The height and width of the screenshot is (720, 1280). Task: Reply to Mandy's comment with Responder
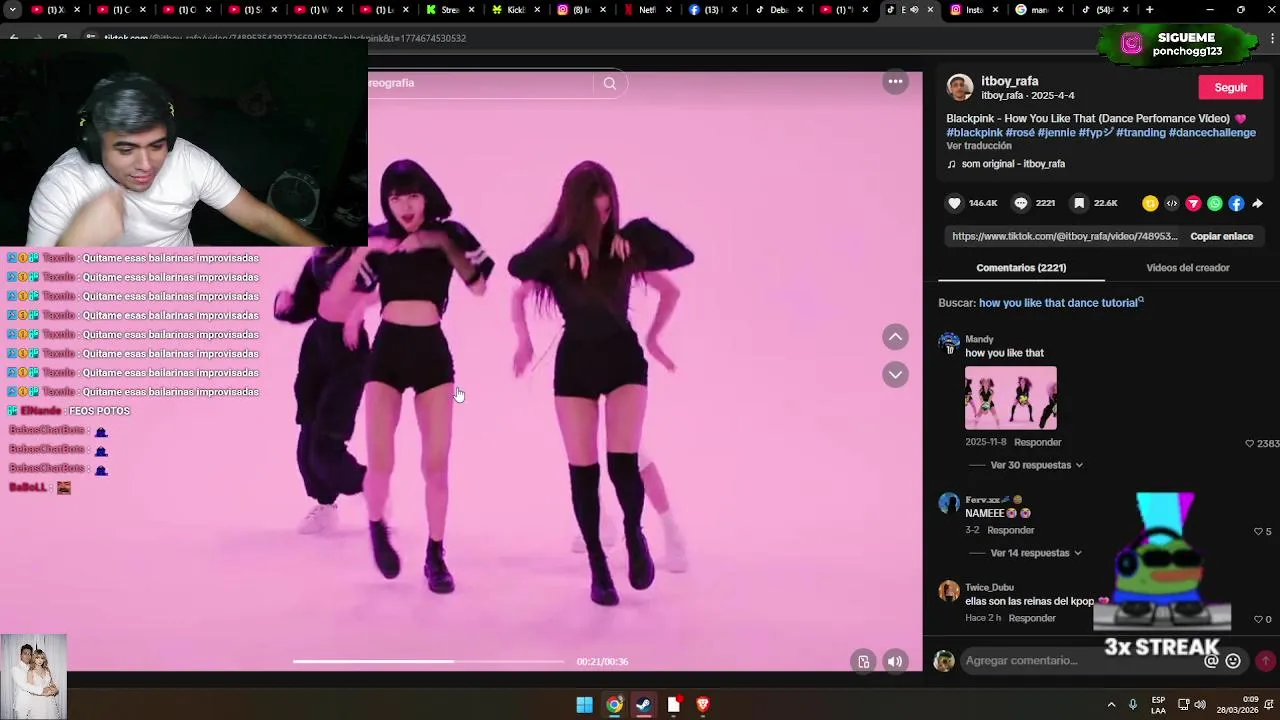coord(1037,442)
